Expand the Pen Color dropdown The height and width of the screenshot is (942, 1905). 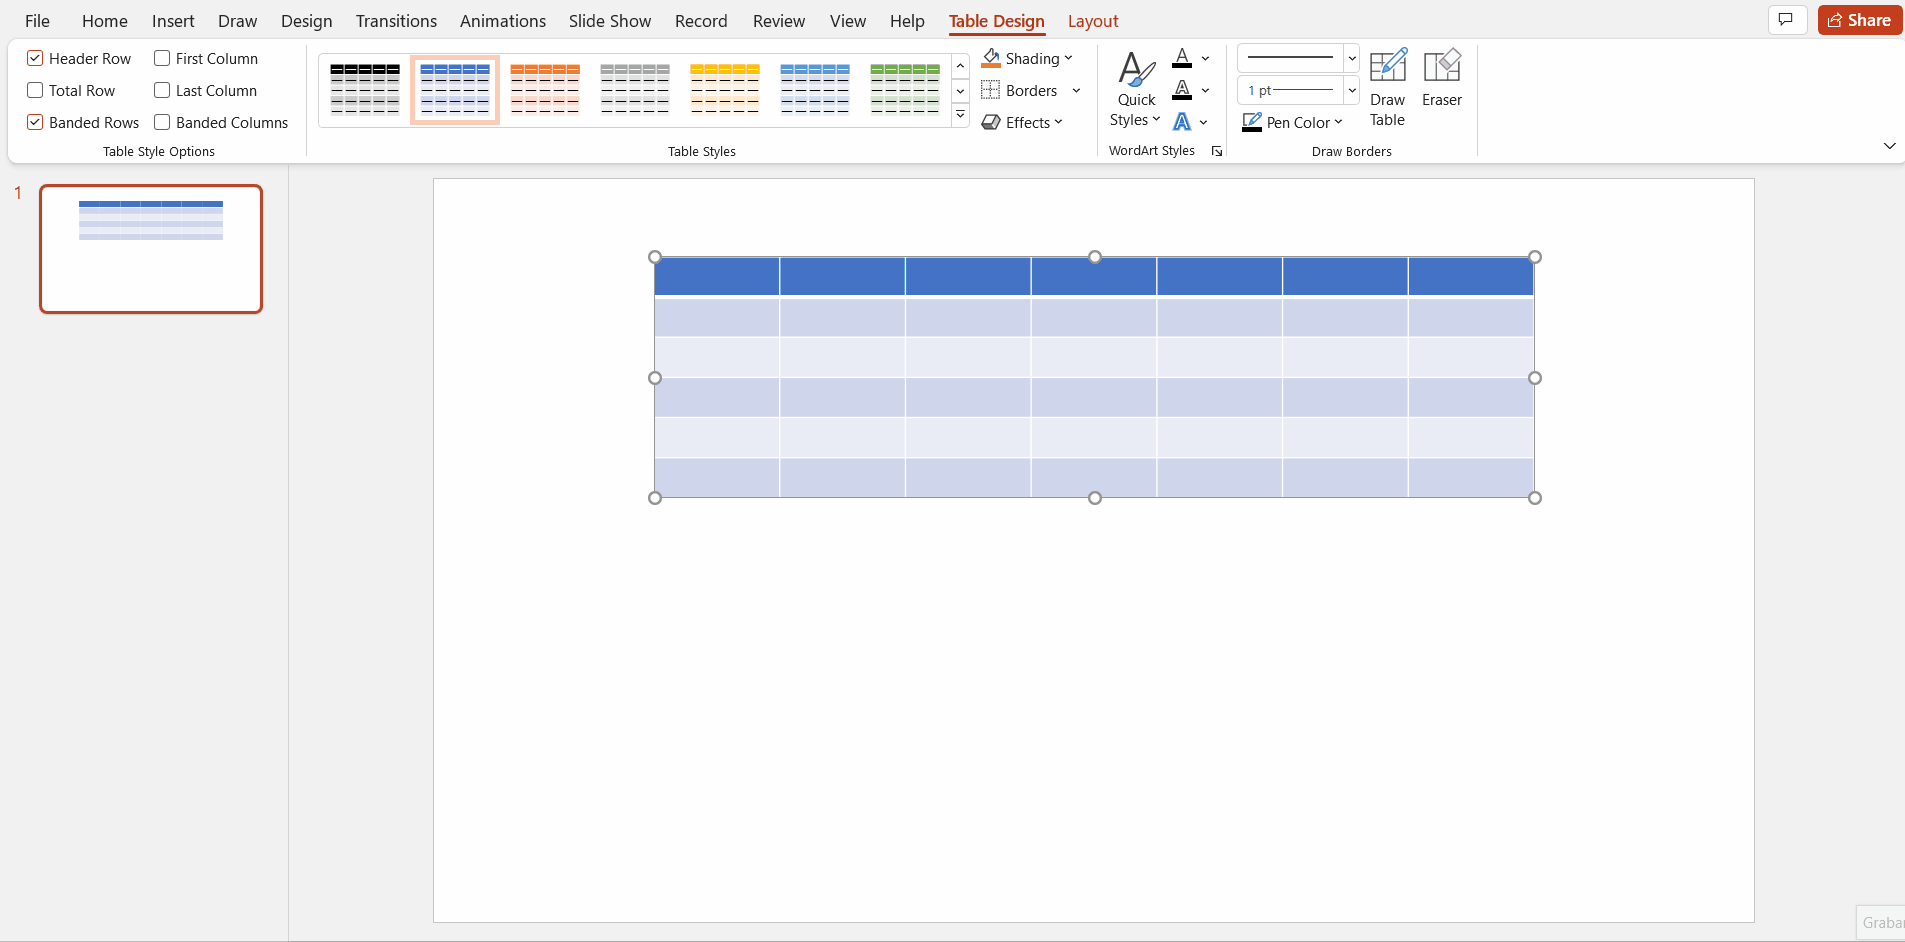pyautogui.click(x=1338, y=122)
